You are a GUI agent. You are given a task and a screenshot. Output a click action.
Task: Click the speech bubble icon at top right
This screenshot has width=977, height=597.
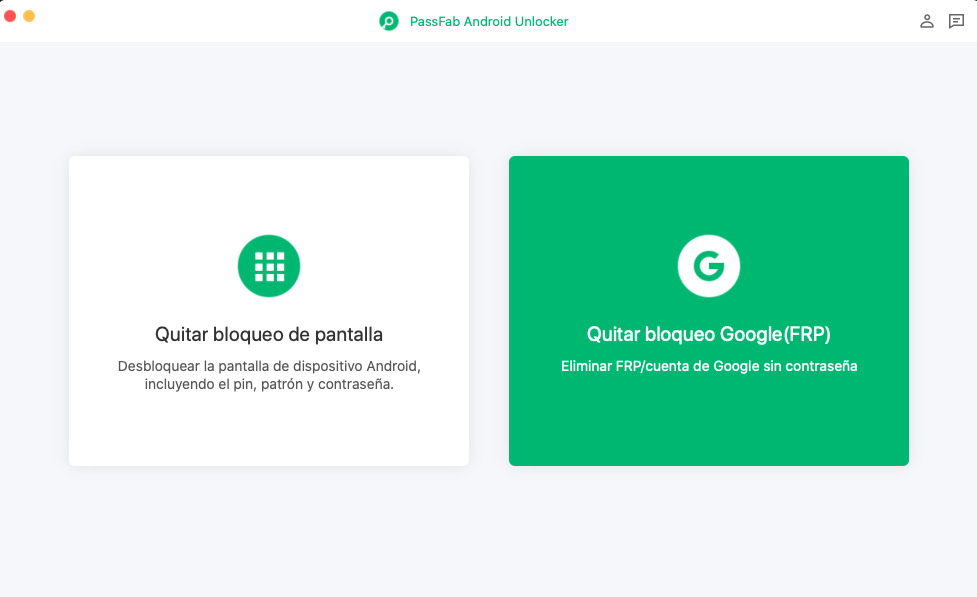click(957, 20)
